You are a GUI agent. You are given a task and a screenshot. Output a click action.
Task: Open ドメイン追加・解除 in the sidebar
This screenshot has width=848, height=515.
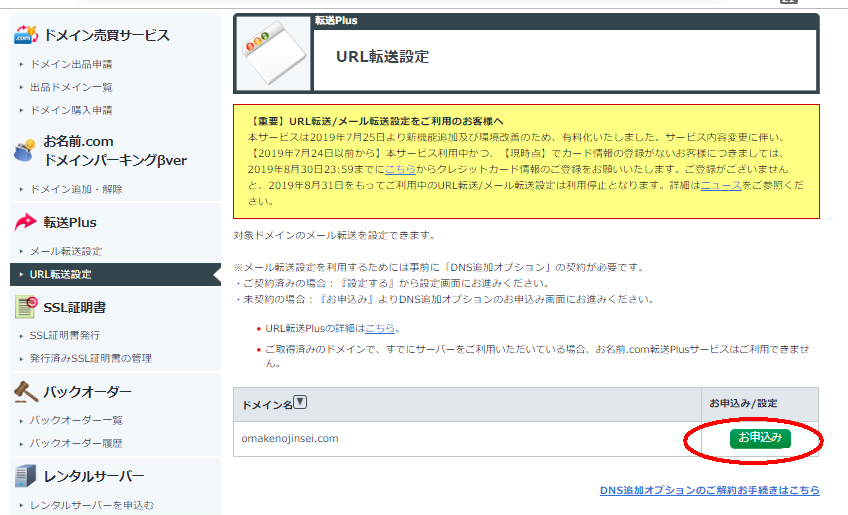(76, 189)
